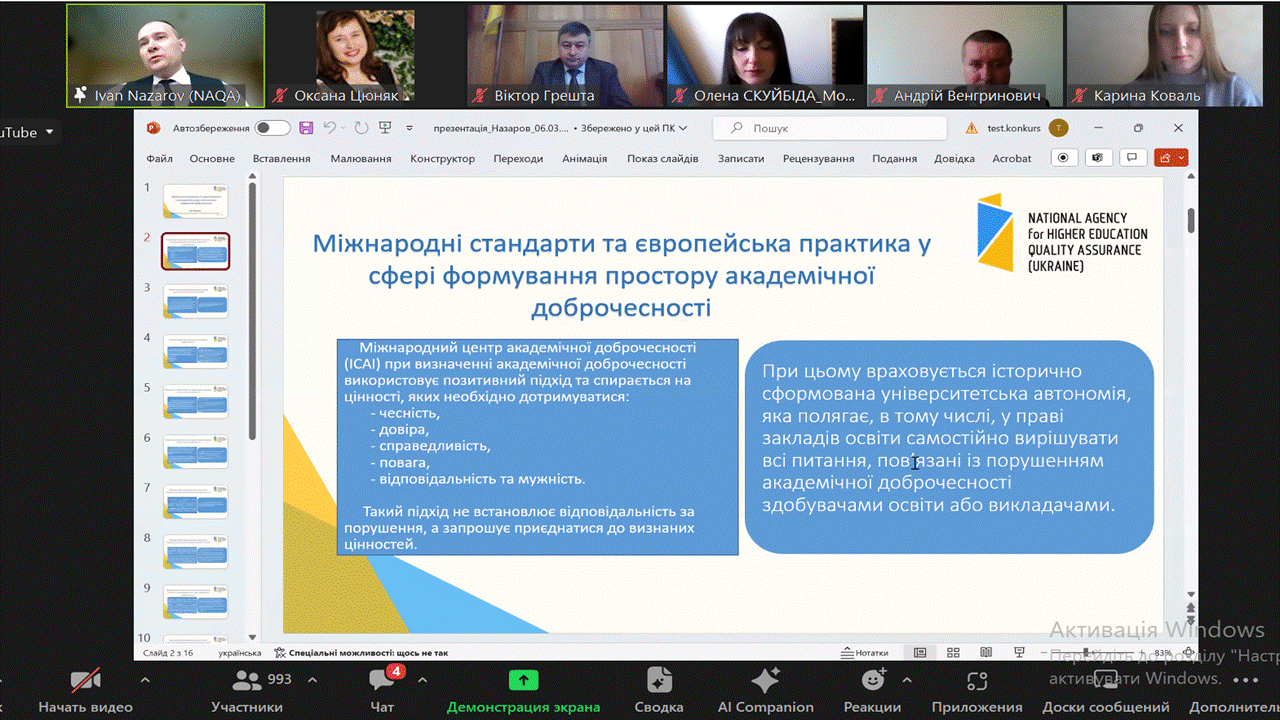Expand the arrow next to Участники
Image resolution: width=1280 pixels, height=720 pixels.
click(310, 680)
